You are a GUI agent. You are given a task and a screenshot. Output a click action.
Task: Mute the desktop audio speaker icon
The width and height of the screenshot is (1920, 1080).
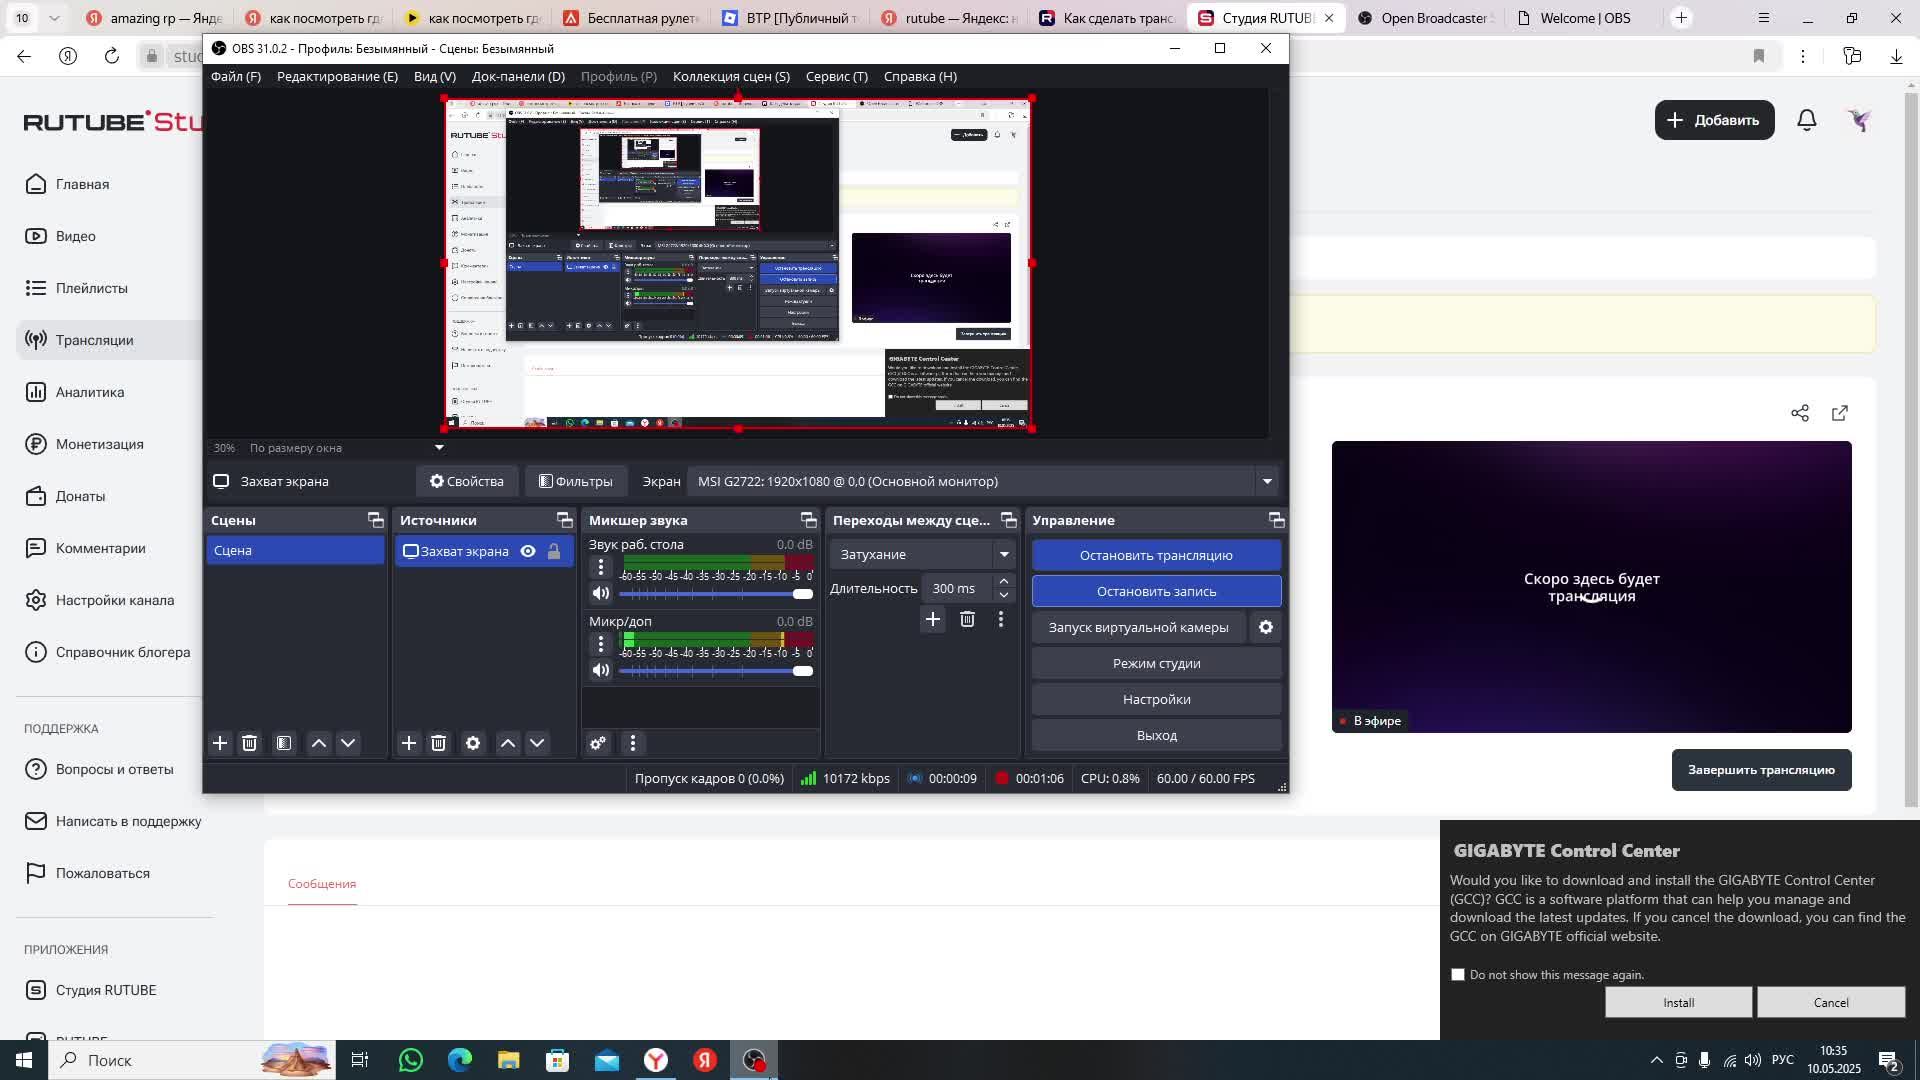600,593
